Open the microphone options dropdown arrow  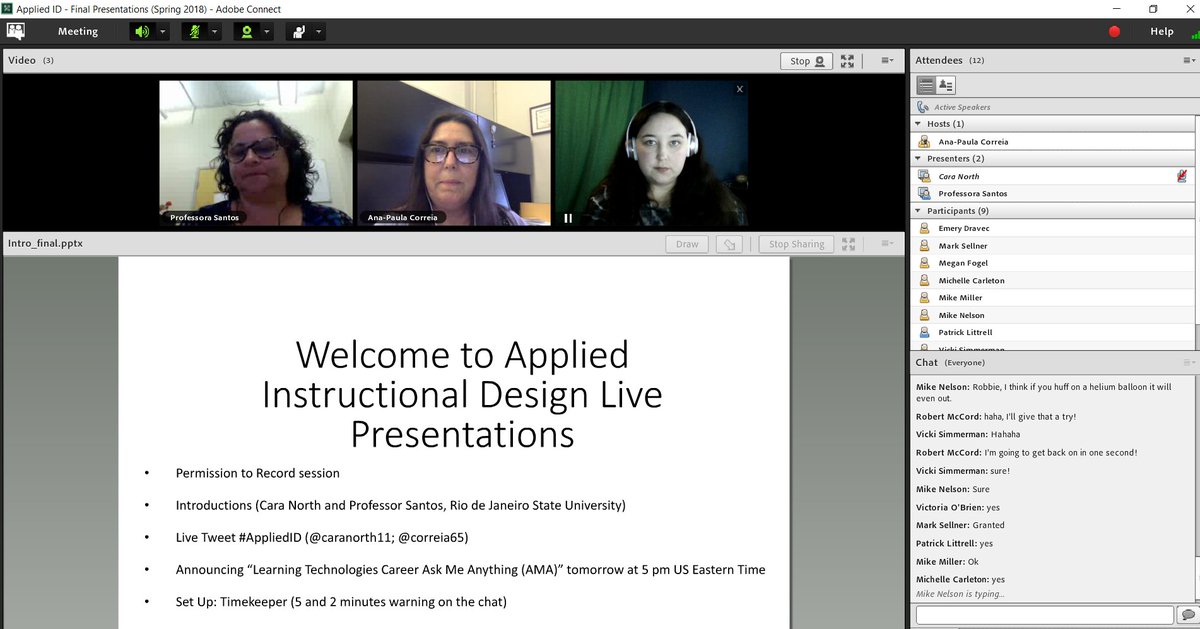pos(215,32)
